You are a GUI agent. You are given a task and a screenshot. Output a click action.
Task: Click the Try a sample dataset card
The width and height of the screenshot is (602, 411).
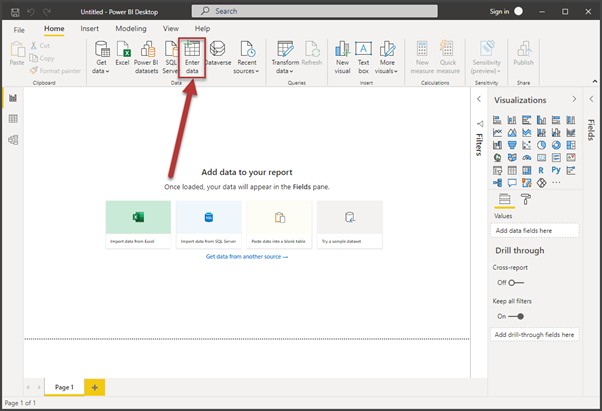(x=350, y=224)
